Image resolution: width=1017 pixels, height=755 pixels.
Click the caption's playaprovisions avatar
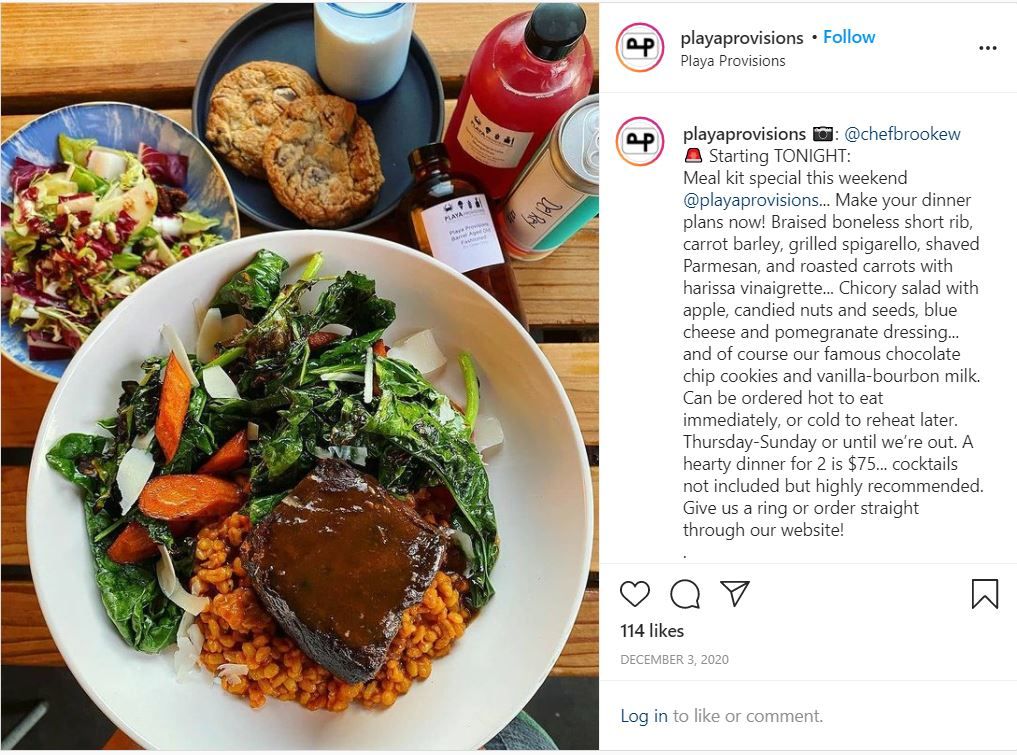(640, 141)
